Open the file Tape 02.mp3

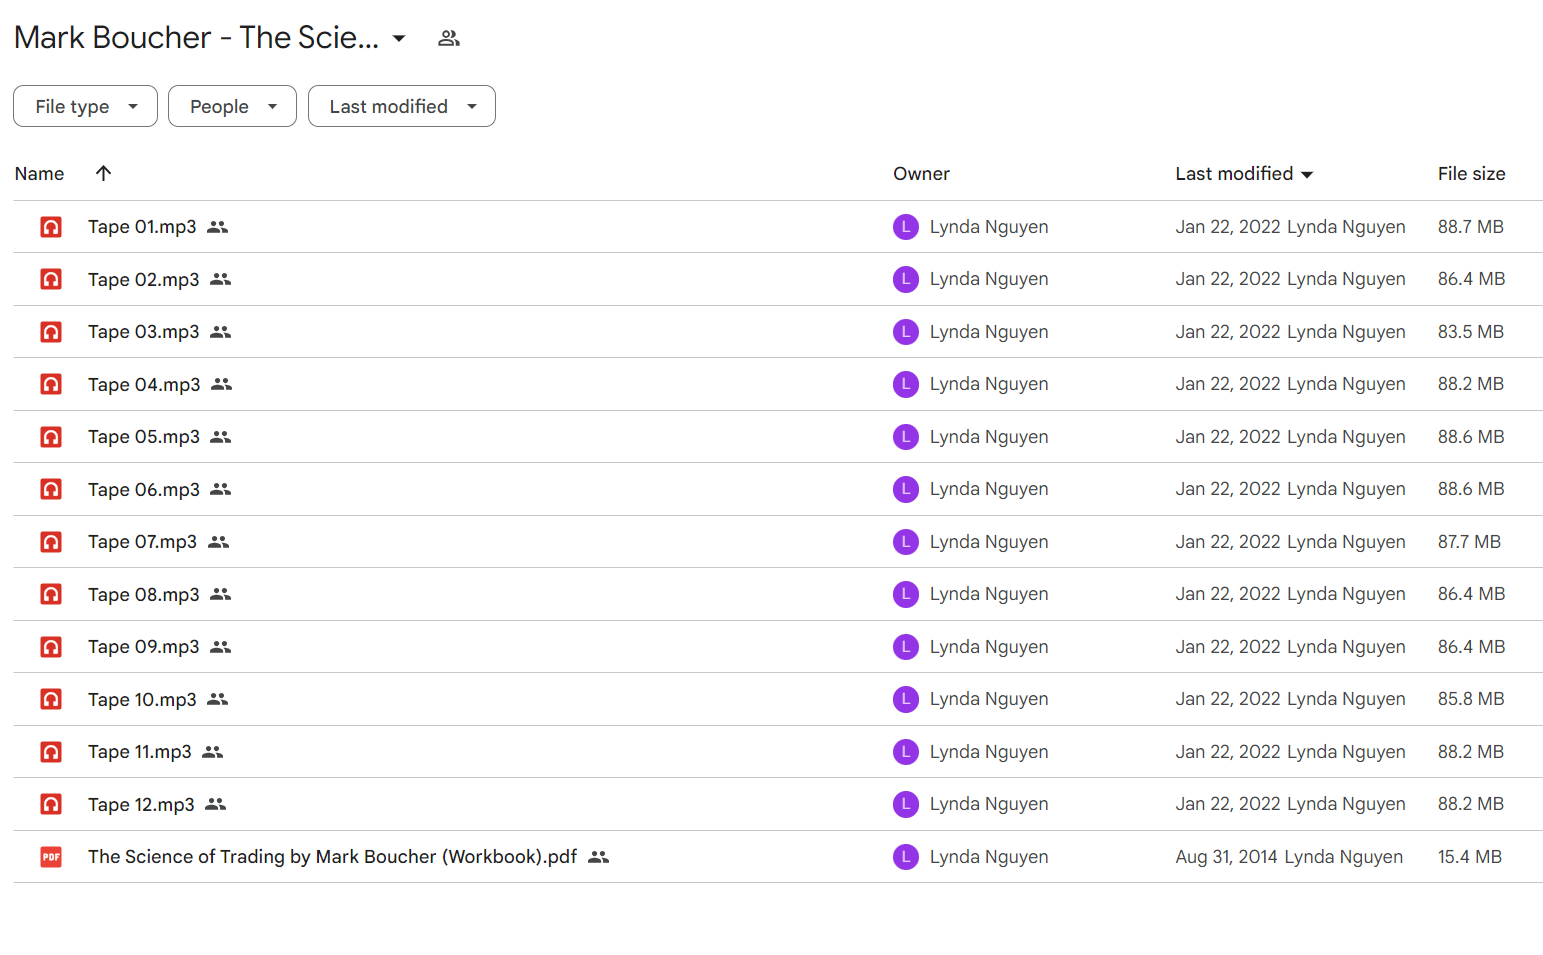(x=143, y=280)
